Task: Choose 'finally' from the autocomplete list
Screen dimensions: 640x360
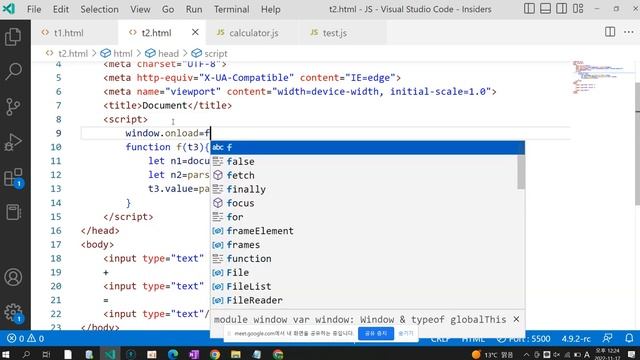Action: point(364,189)
